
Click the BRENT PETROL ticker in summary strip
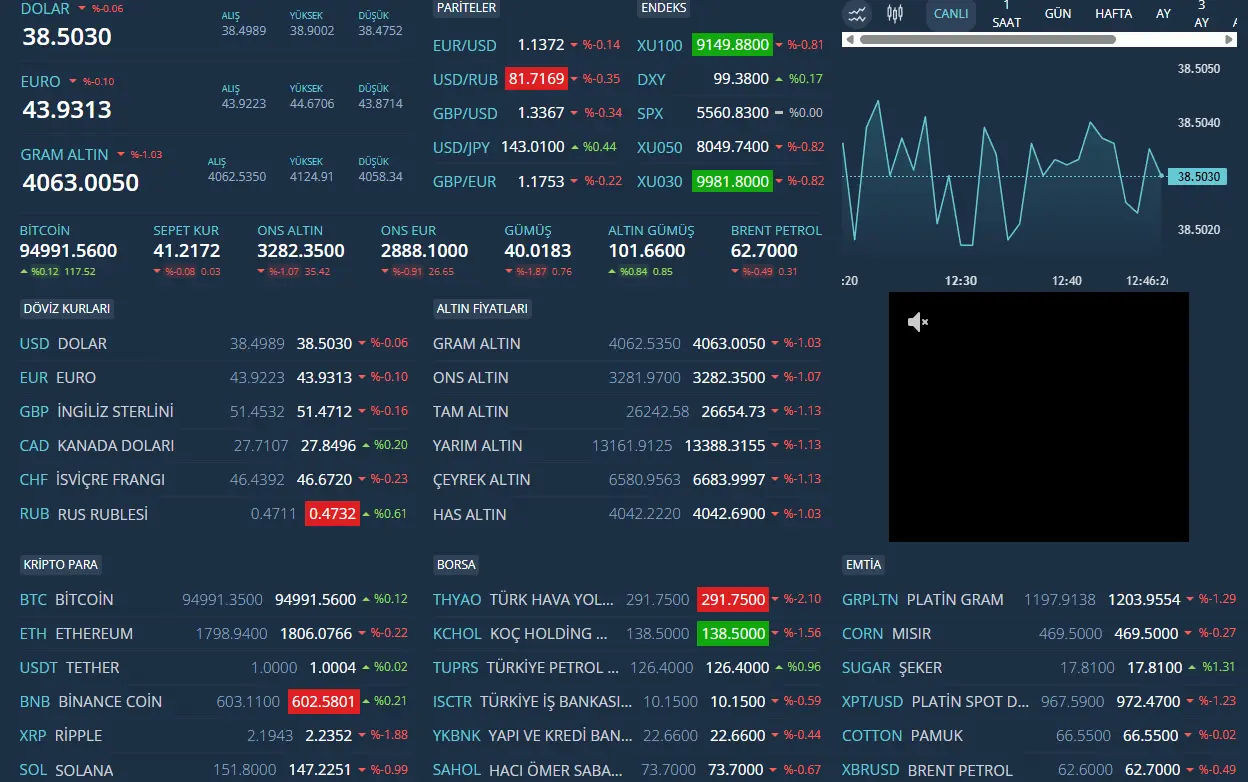tap(776, 250)
